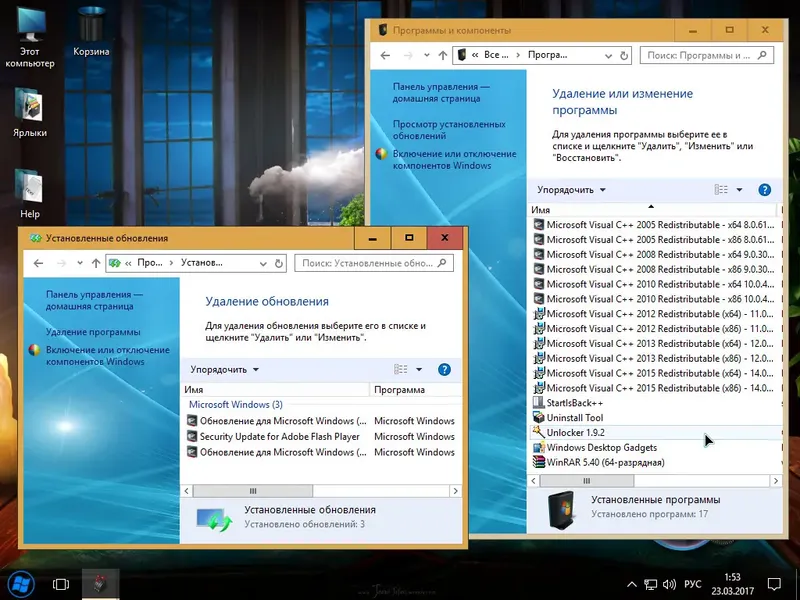The height and width of the screenshot is (600, 800).
Task: Open Панель управления домашняя страница in updates window
Action: (94, 301)
